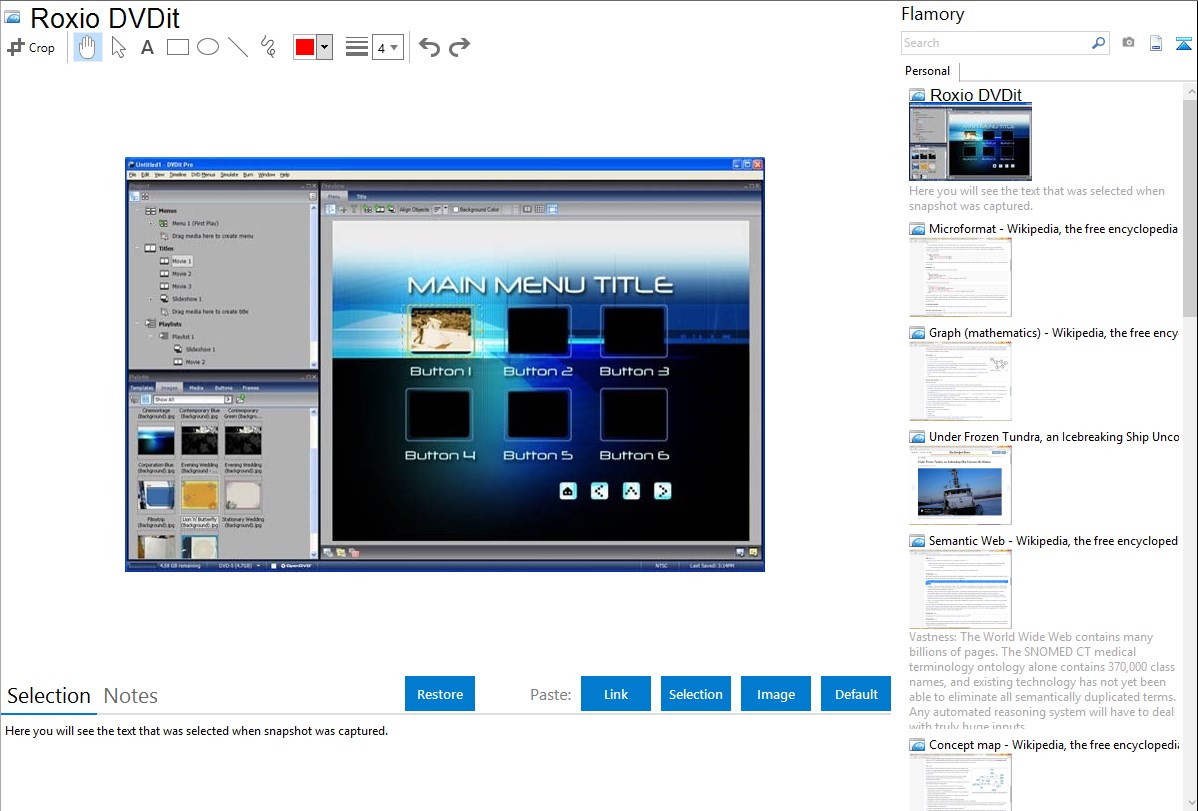Image resolution: width=1198 pixels, height=811 pixels.
Task: Click the document page icon near Search
Action: point(1156,43)
